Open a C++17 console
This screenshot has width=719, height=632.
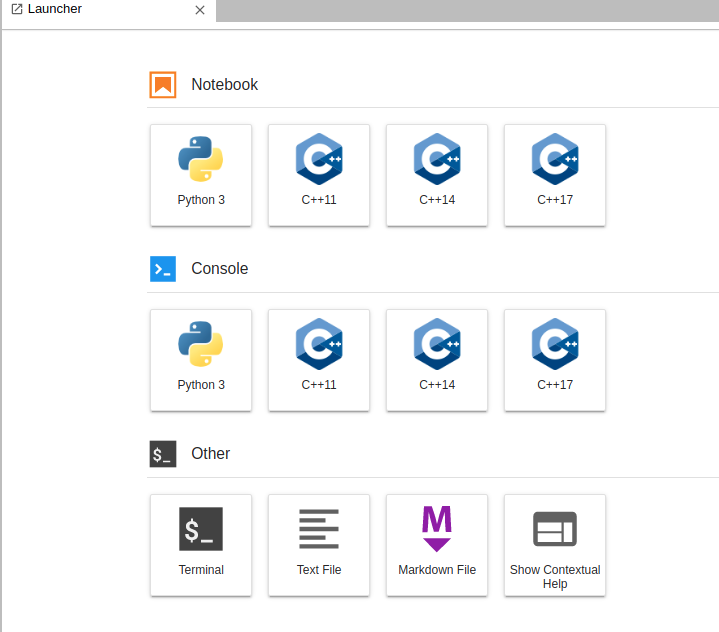pos(555,360)
